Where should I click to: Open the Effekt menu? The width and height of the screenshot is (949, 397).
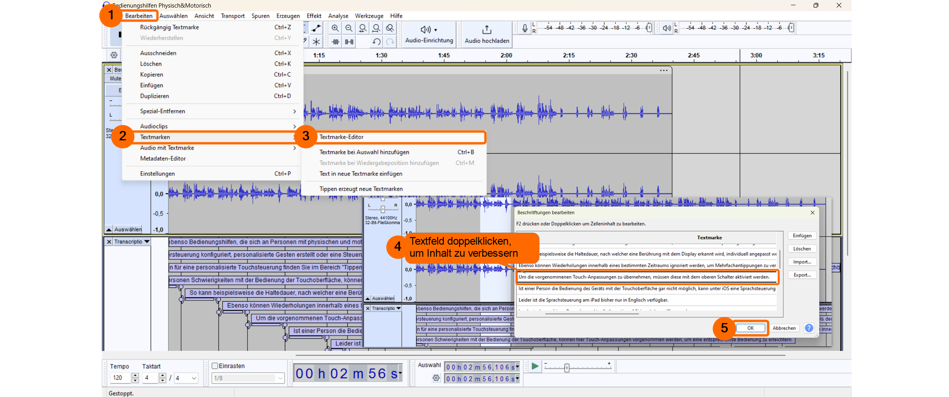tap(314, 16)
